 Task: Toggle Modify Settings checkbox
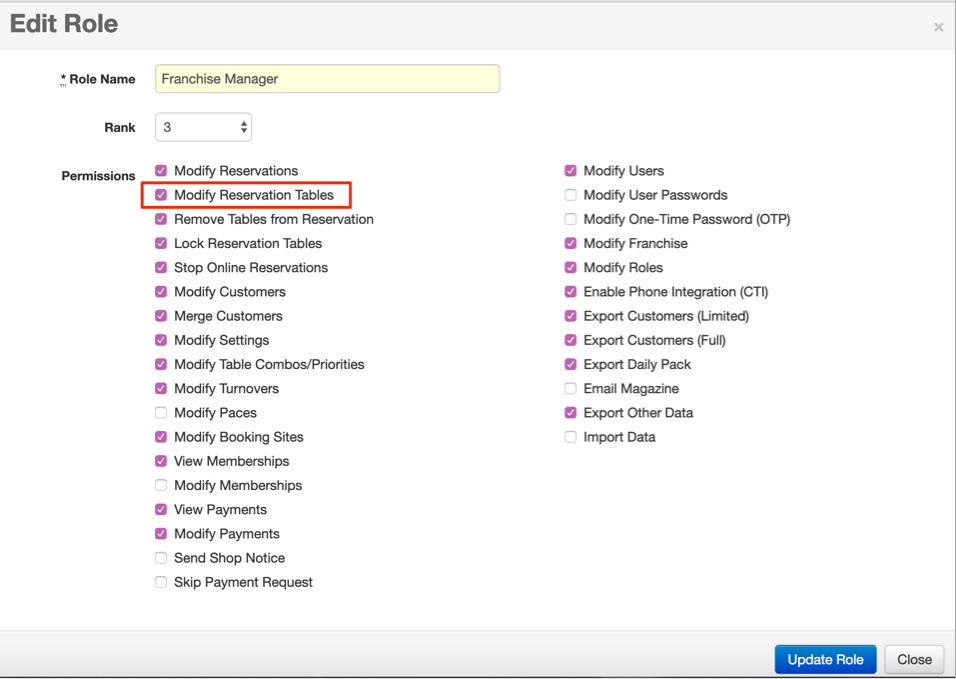(161, 340)
